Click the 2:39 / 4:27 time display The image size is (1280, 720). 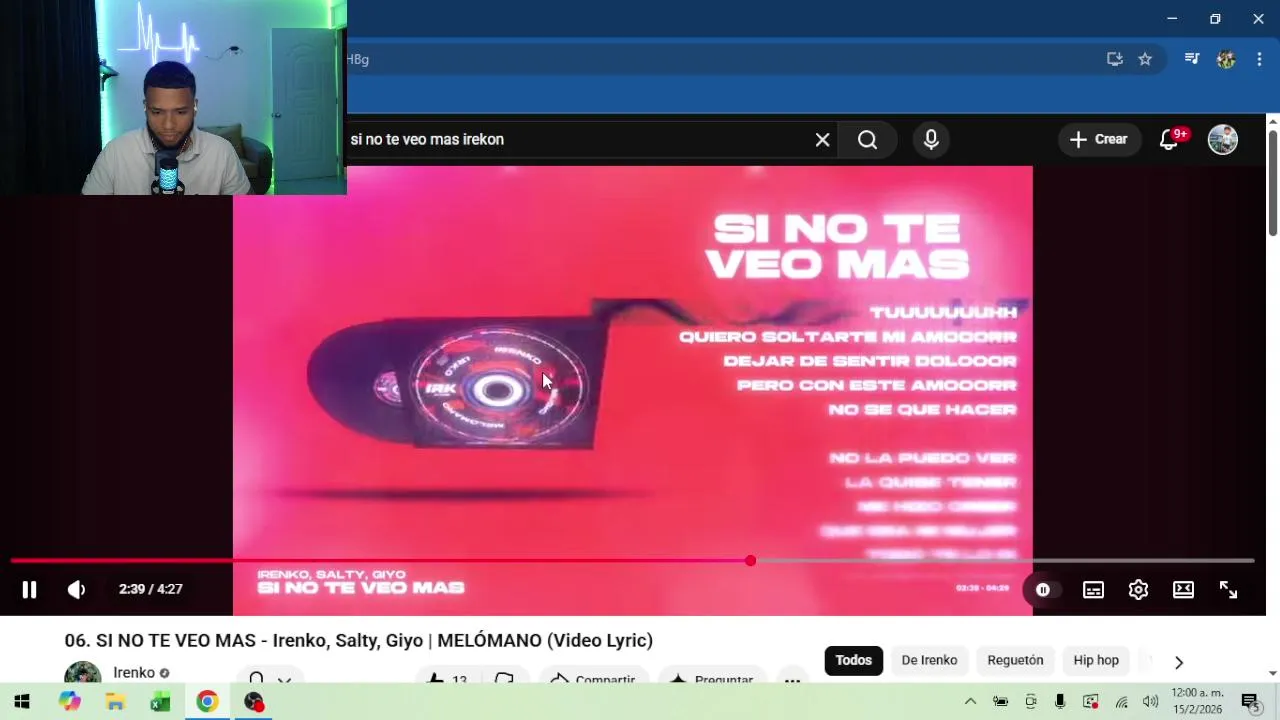tap(150, 590)
